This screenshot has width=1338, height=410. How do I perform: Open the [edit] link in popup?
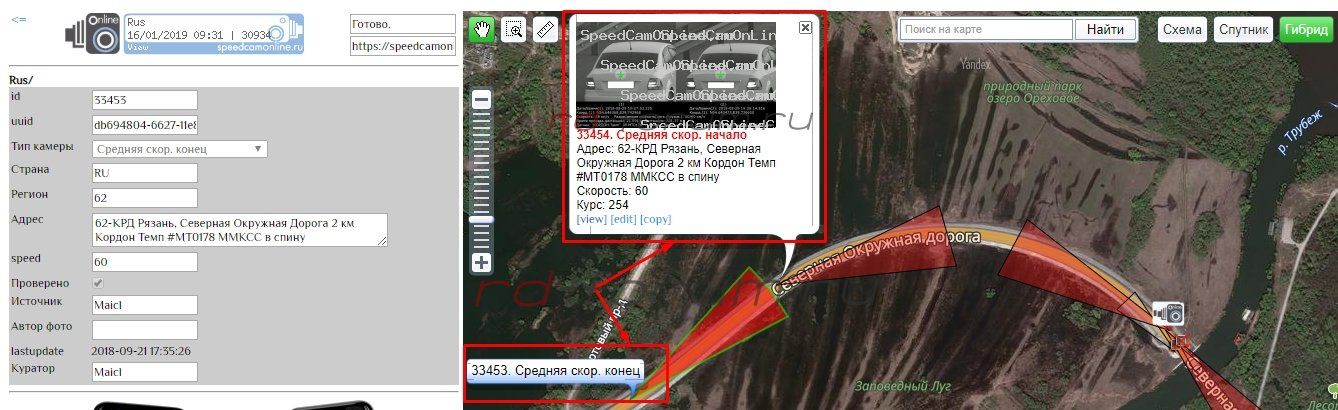click(623, 219)
